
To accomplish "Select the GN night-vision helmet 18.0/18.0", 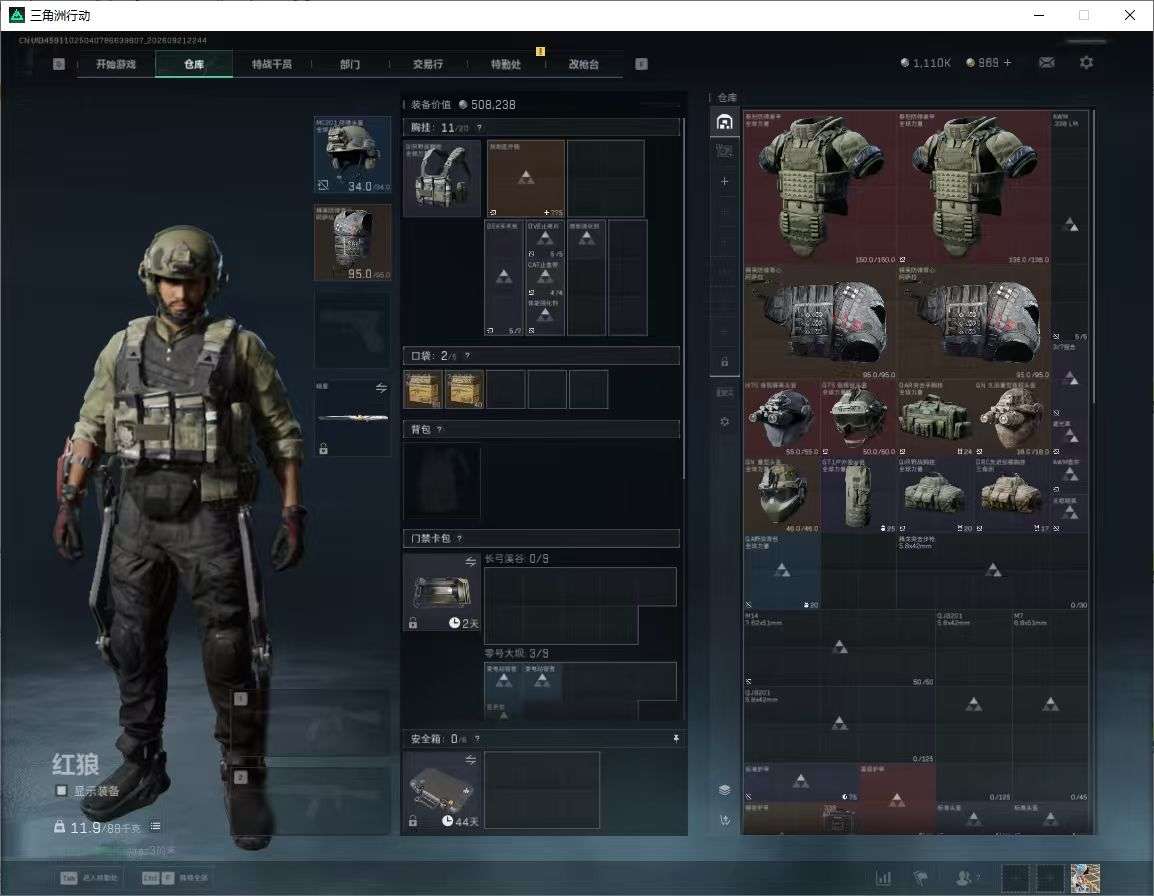I will coord(1012,418).
